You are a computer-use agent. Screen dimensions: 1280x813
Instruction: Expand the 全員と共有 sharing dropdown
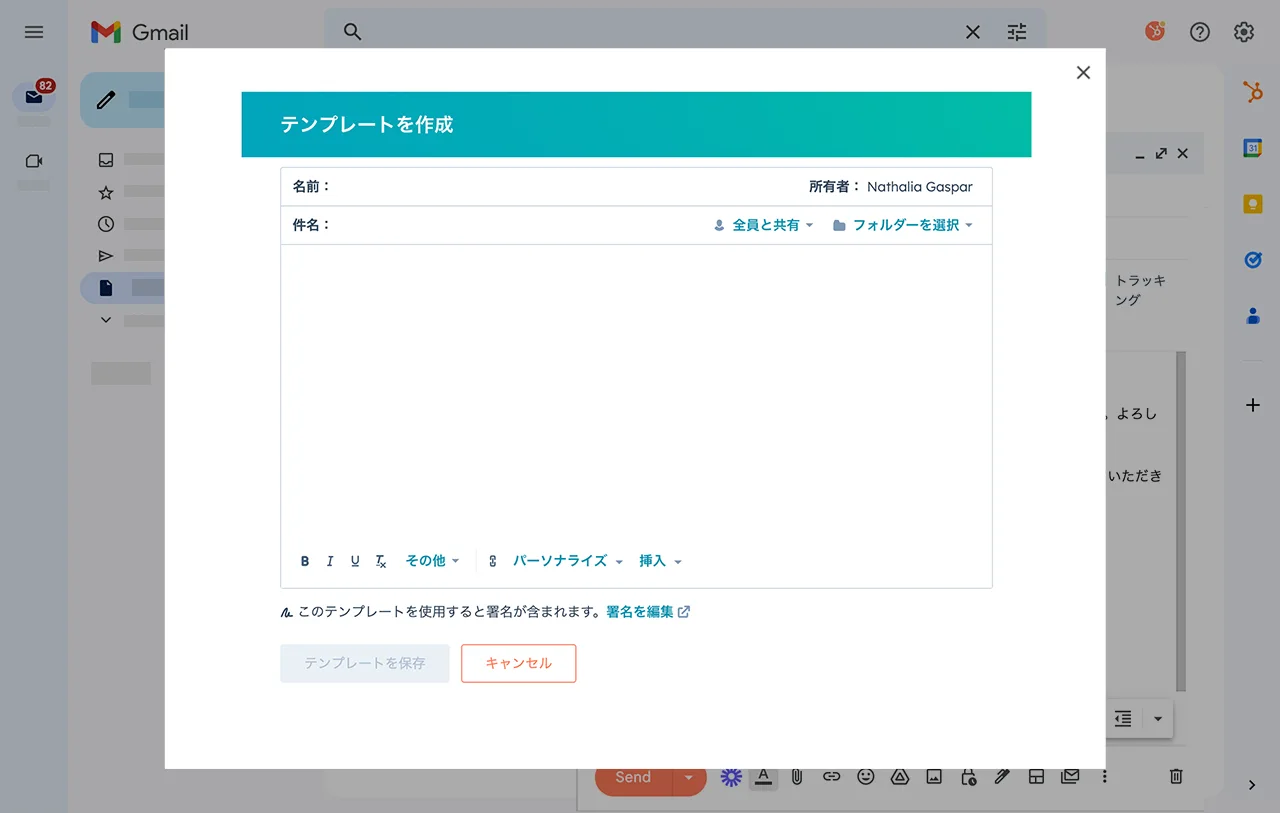(x=764, y=225)
